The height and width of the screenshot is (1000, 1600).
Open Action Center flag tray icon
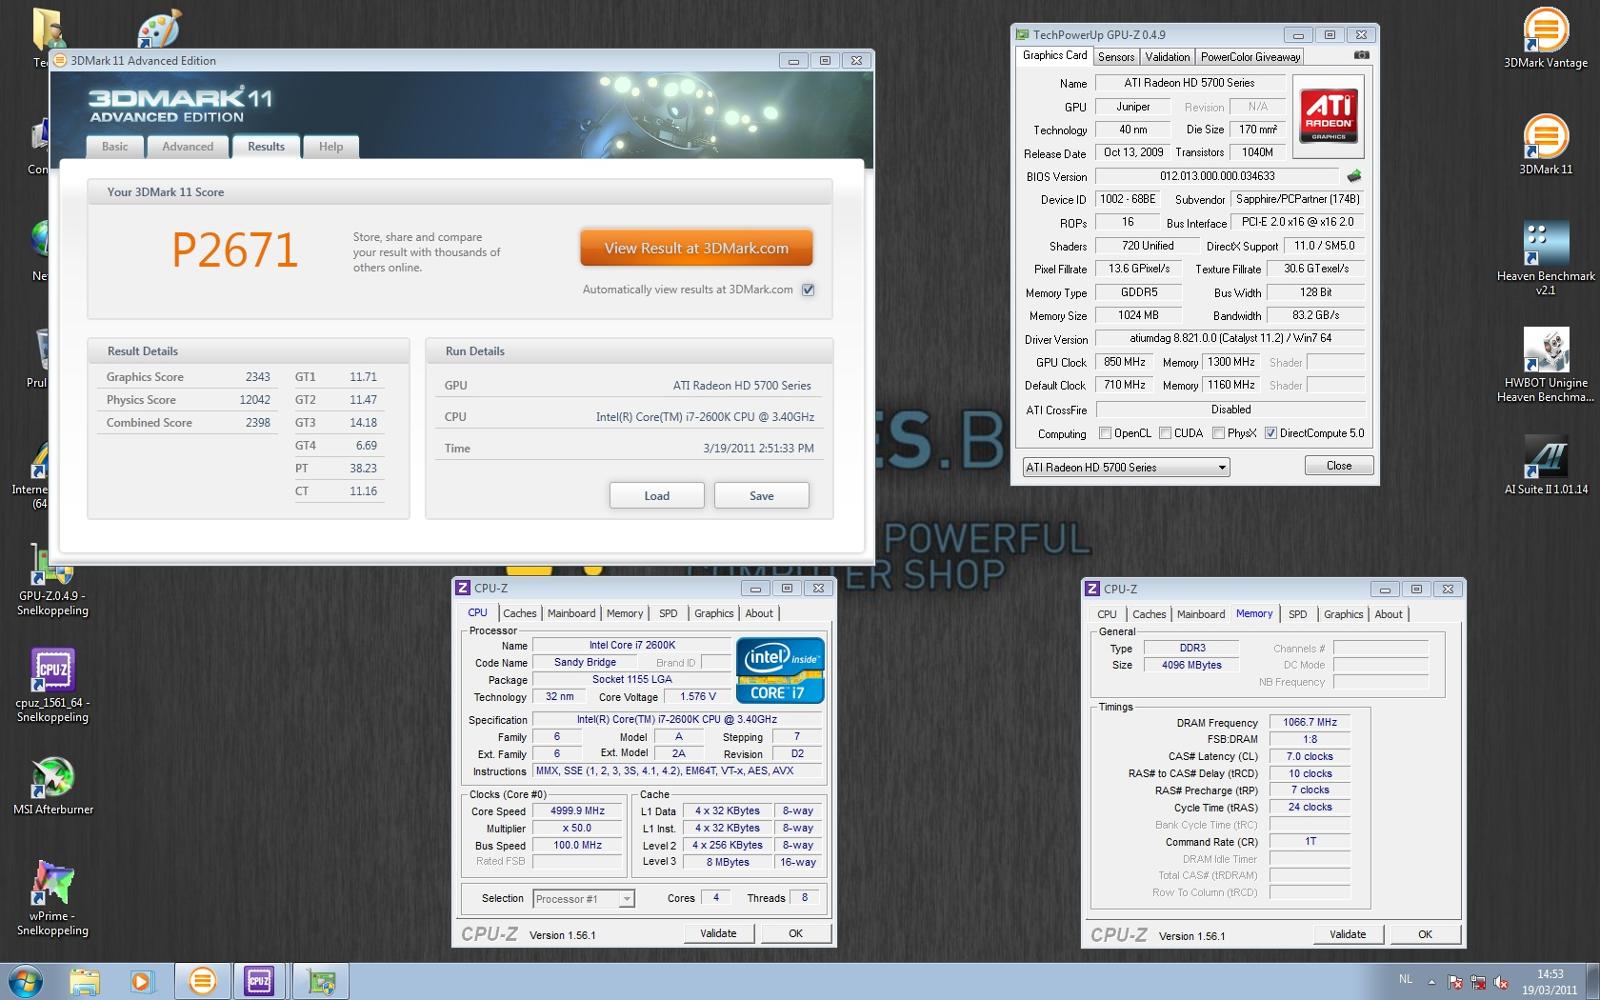[x=1455, y=983]
